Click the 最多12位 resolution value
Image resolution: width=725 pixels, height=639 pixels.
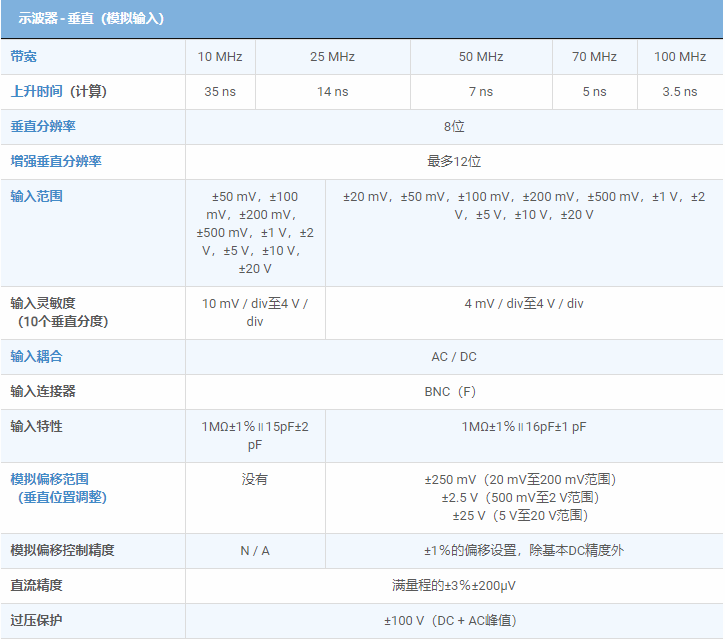pos(454,162)
